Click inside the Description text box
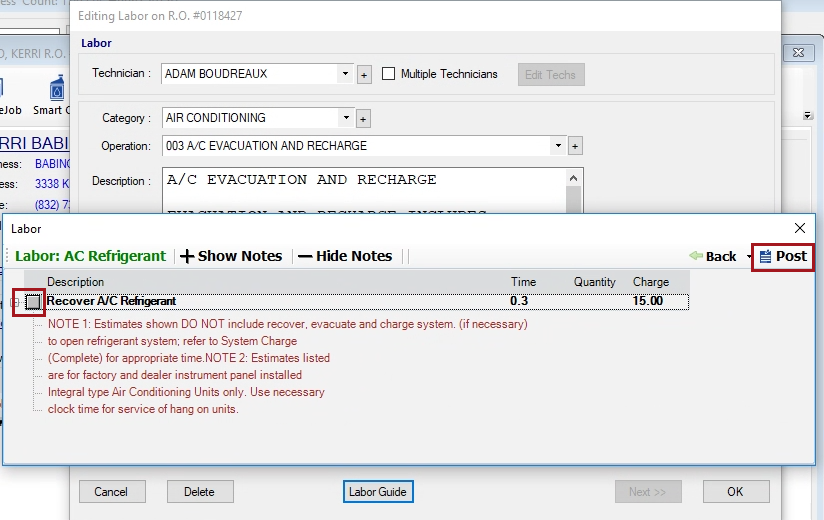Image resolution: width=824 pixels, height=520 pixels. [x=360, y=190]
